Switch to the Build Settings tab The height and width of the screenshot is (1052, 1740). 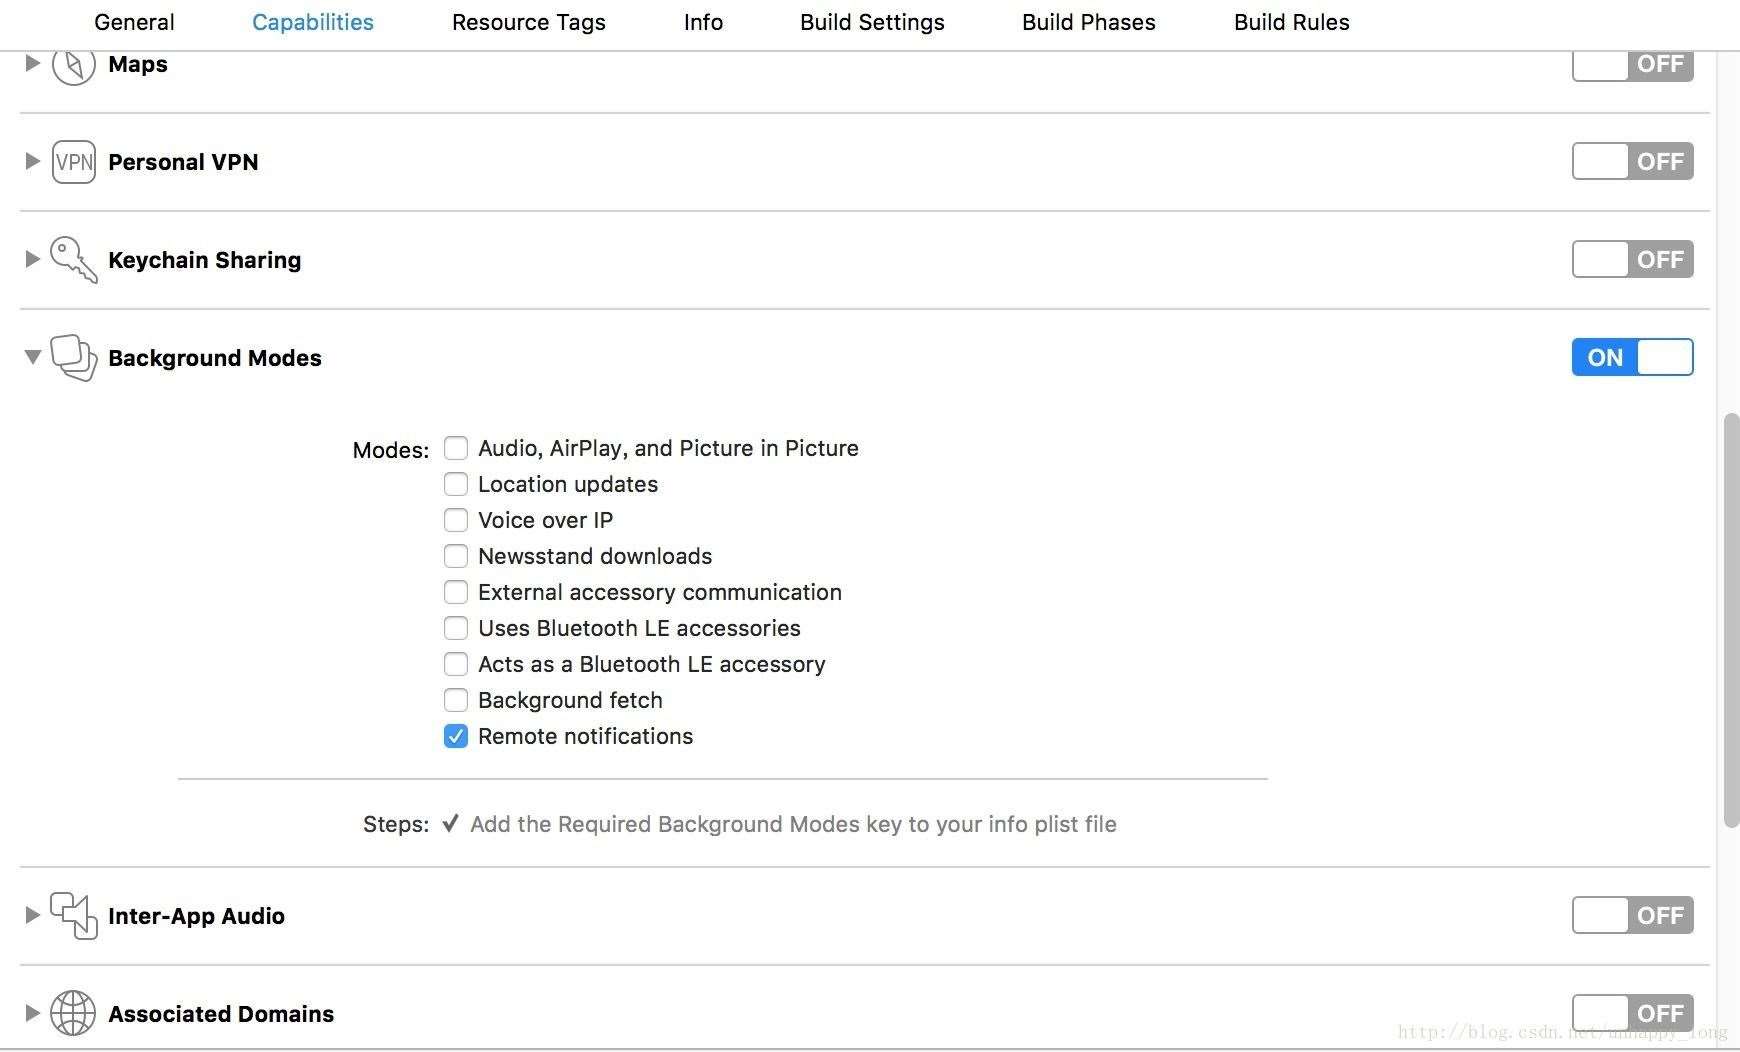click(x=872, y=22)
